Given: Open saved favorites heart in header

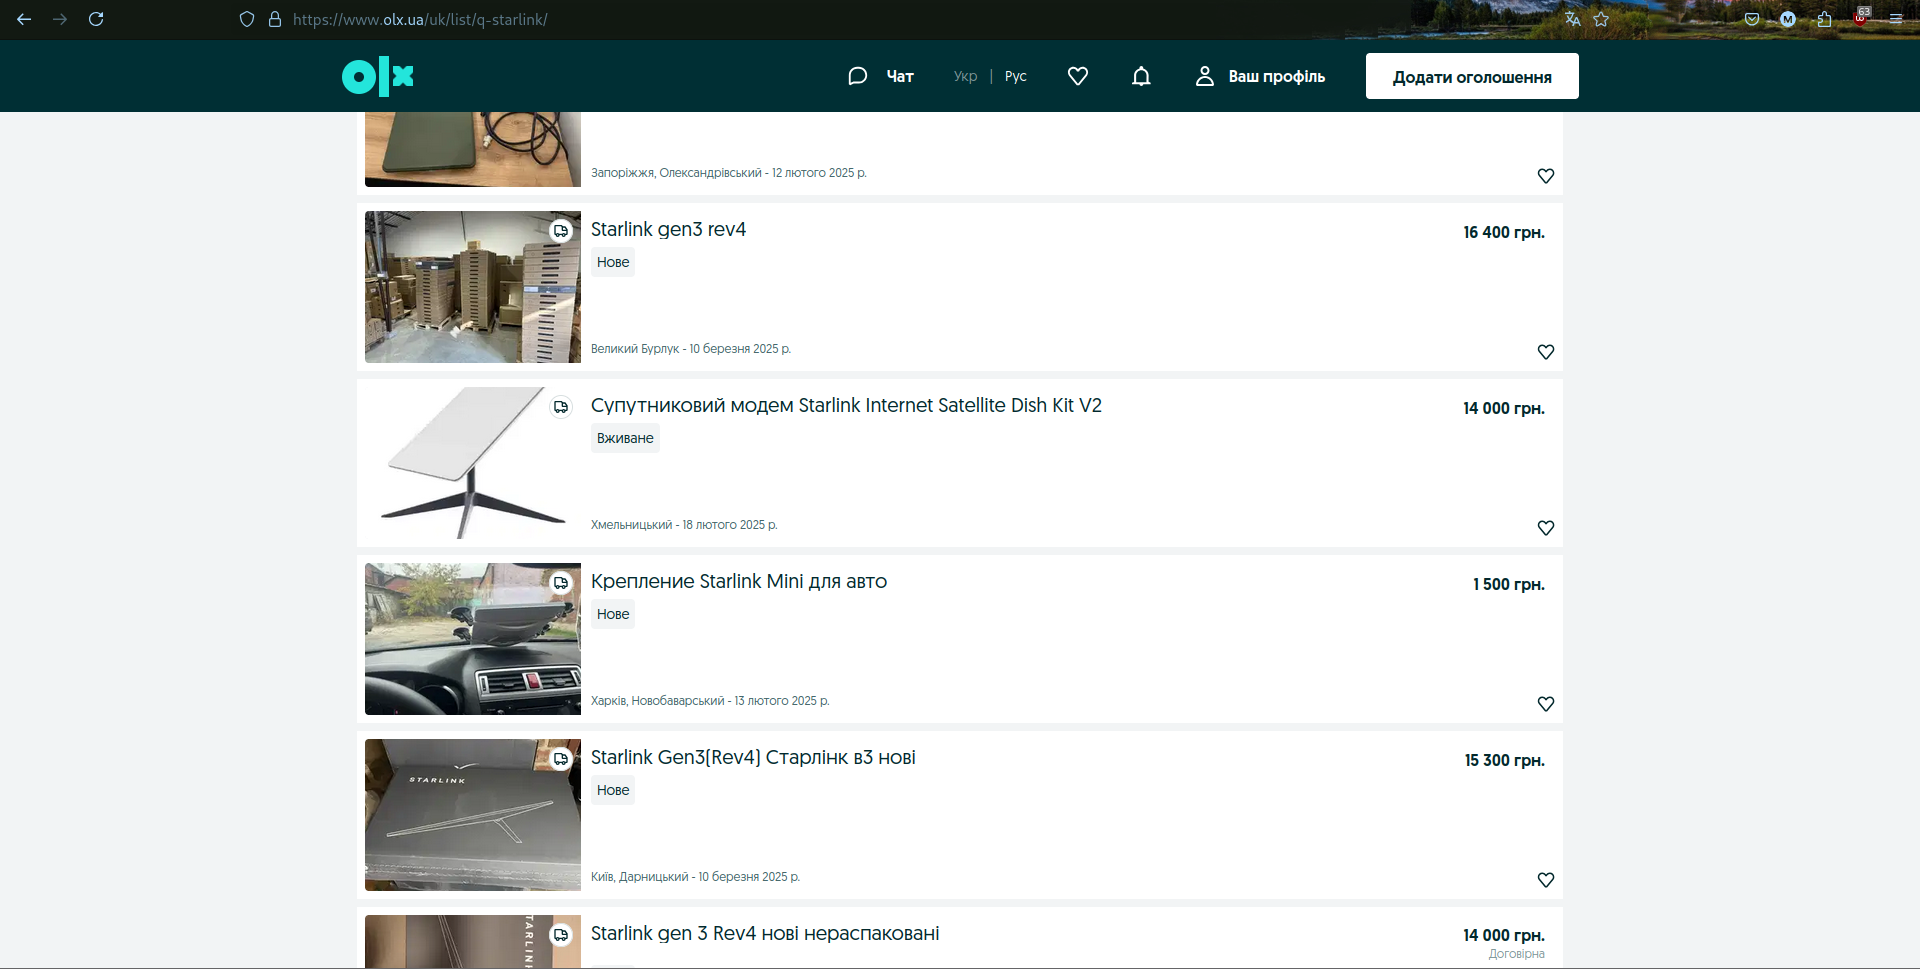Looking at the screenshot, I should pyautogui.click(x=1078, y=76).
